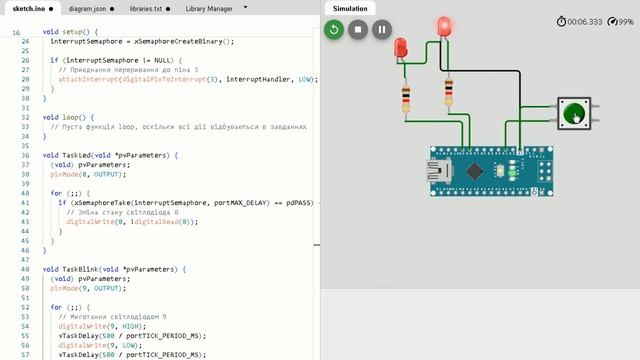The image size is (640, 360).
Task: Place cursor on digitalWrite(8, !digitalRead(8)) line
Action: pos(132,222)
